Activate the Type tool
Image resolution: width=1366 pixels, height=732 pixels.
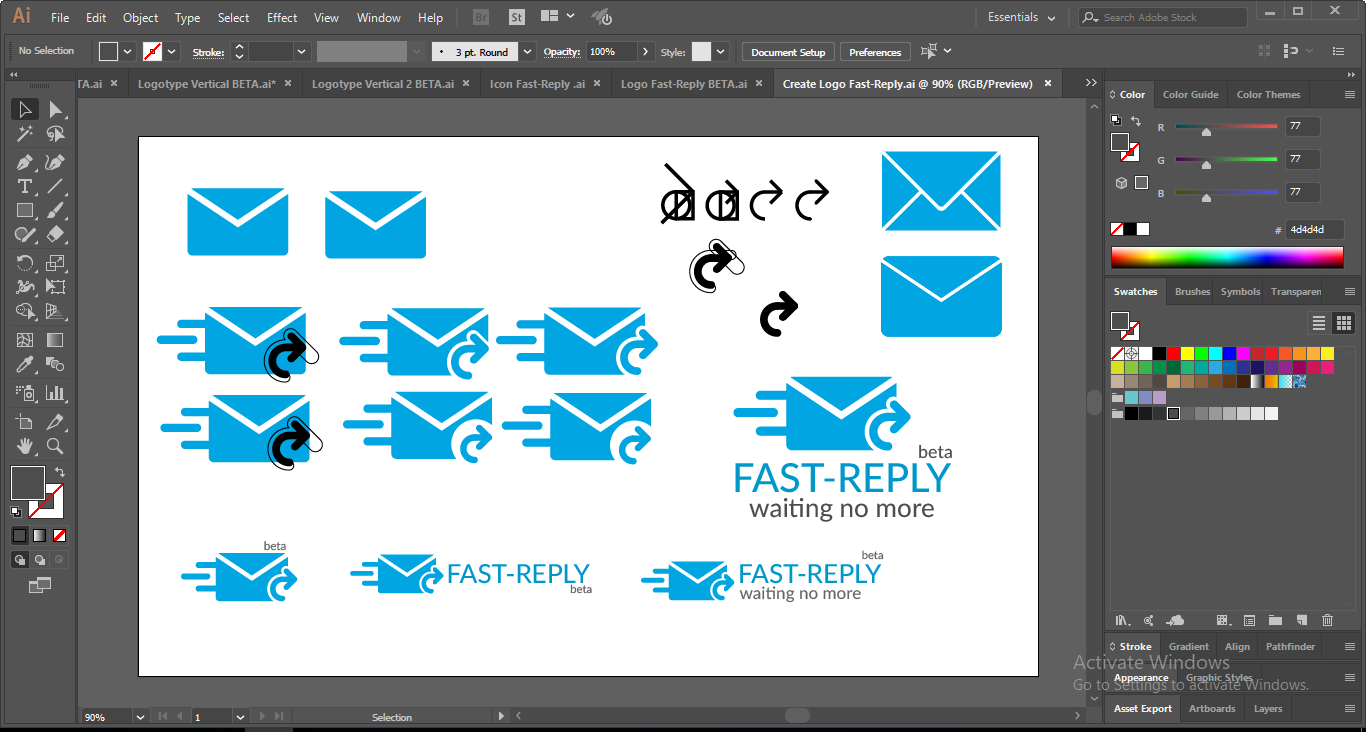tap(25, 186)
